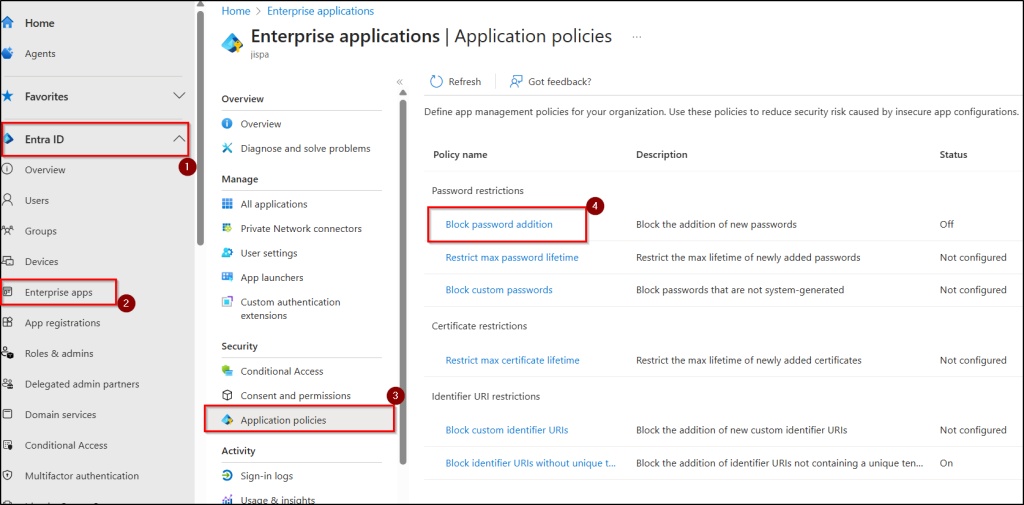Select Enterprise apps in left navigation
Screen dimensions: 1024x505
tap(58, 292)
